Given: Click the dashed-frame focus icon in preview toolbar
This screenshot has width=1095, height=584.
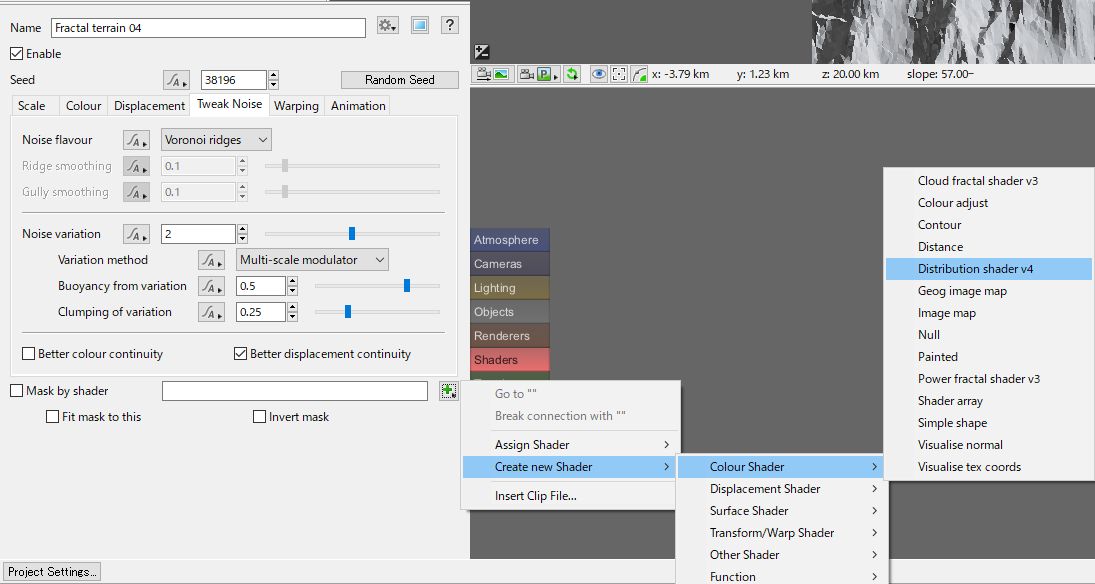Looking at the screenshot, I should point(619,74).
